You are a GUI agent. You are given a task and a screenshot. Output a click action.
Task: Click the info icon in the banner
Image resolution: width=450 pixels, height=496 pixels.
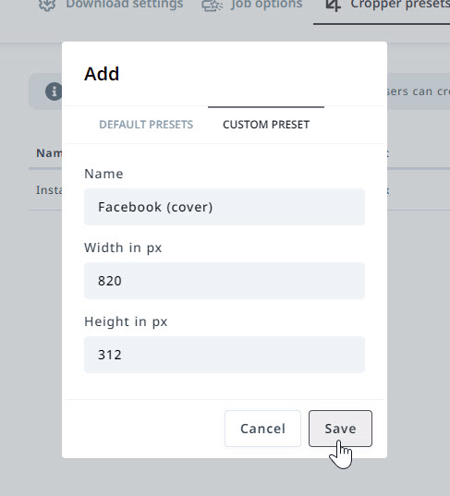(x=54, y=91)
